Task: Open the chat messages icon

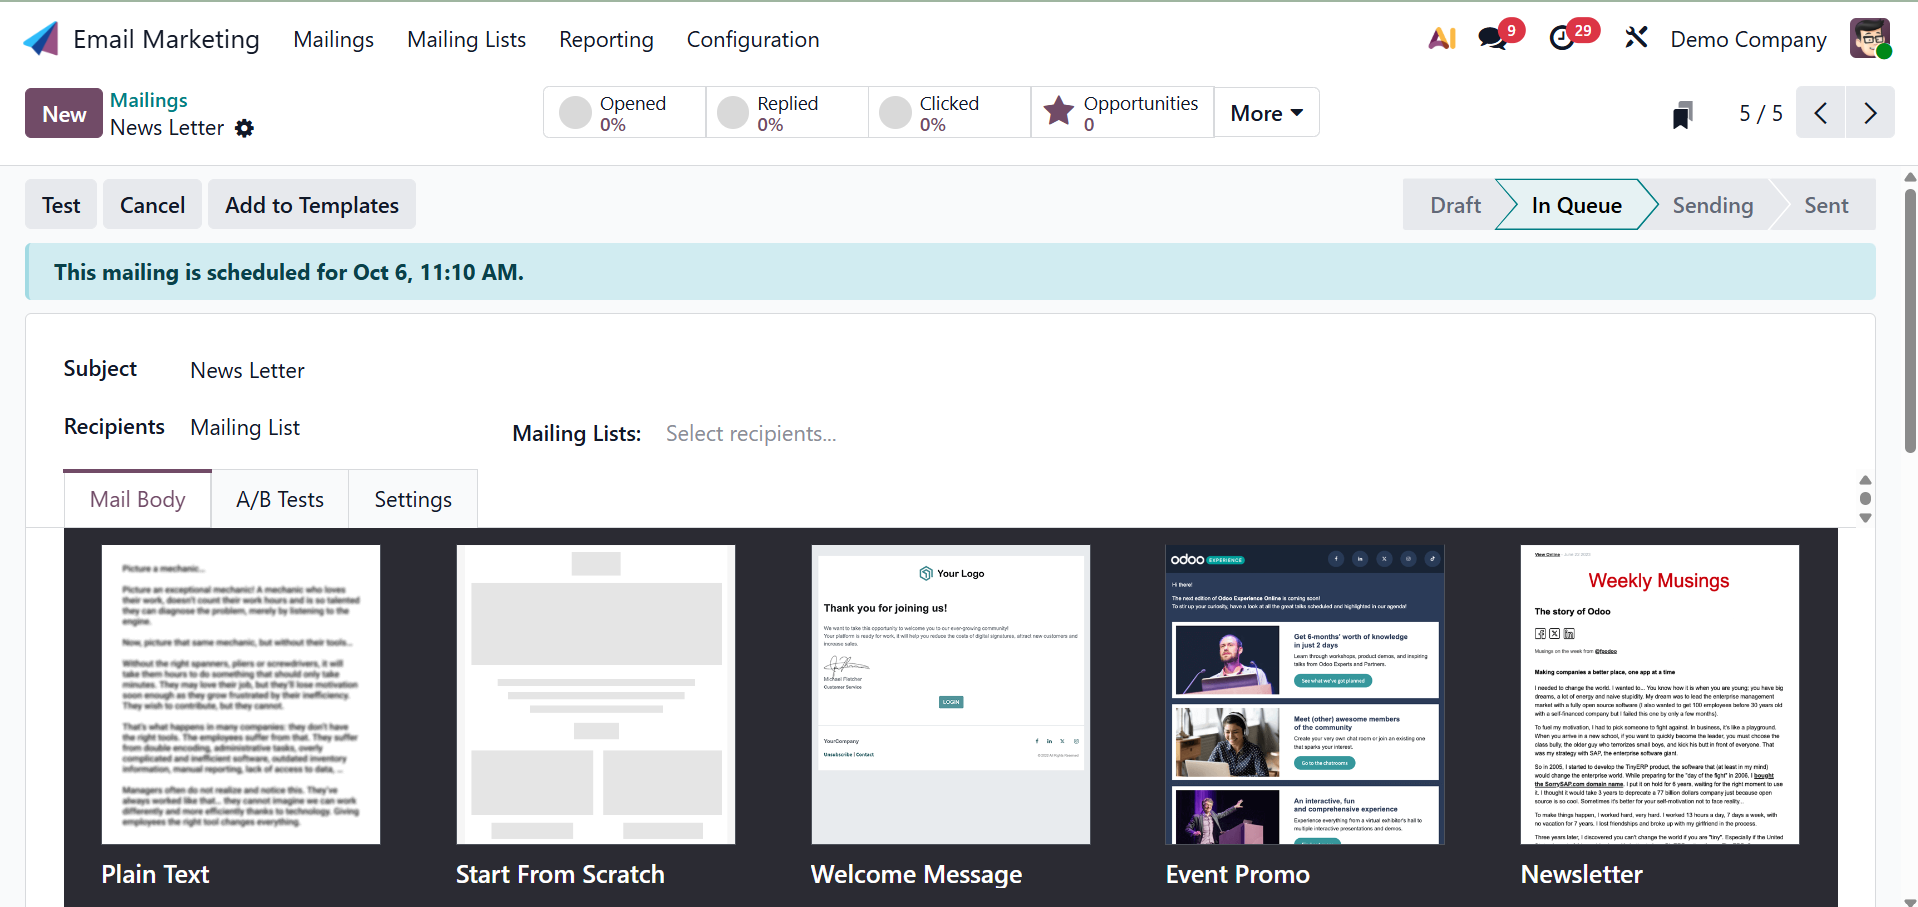Action: point(1493,39)
